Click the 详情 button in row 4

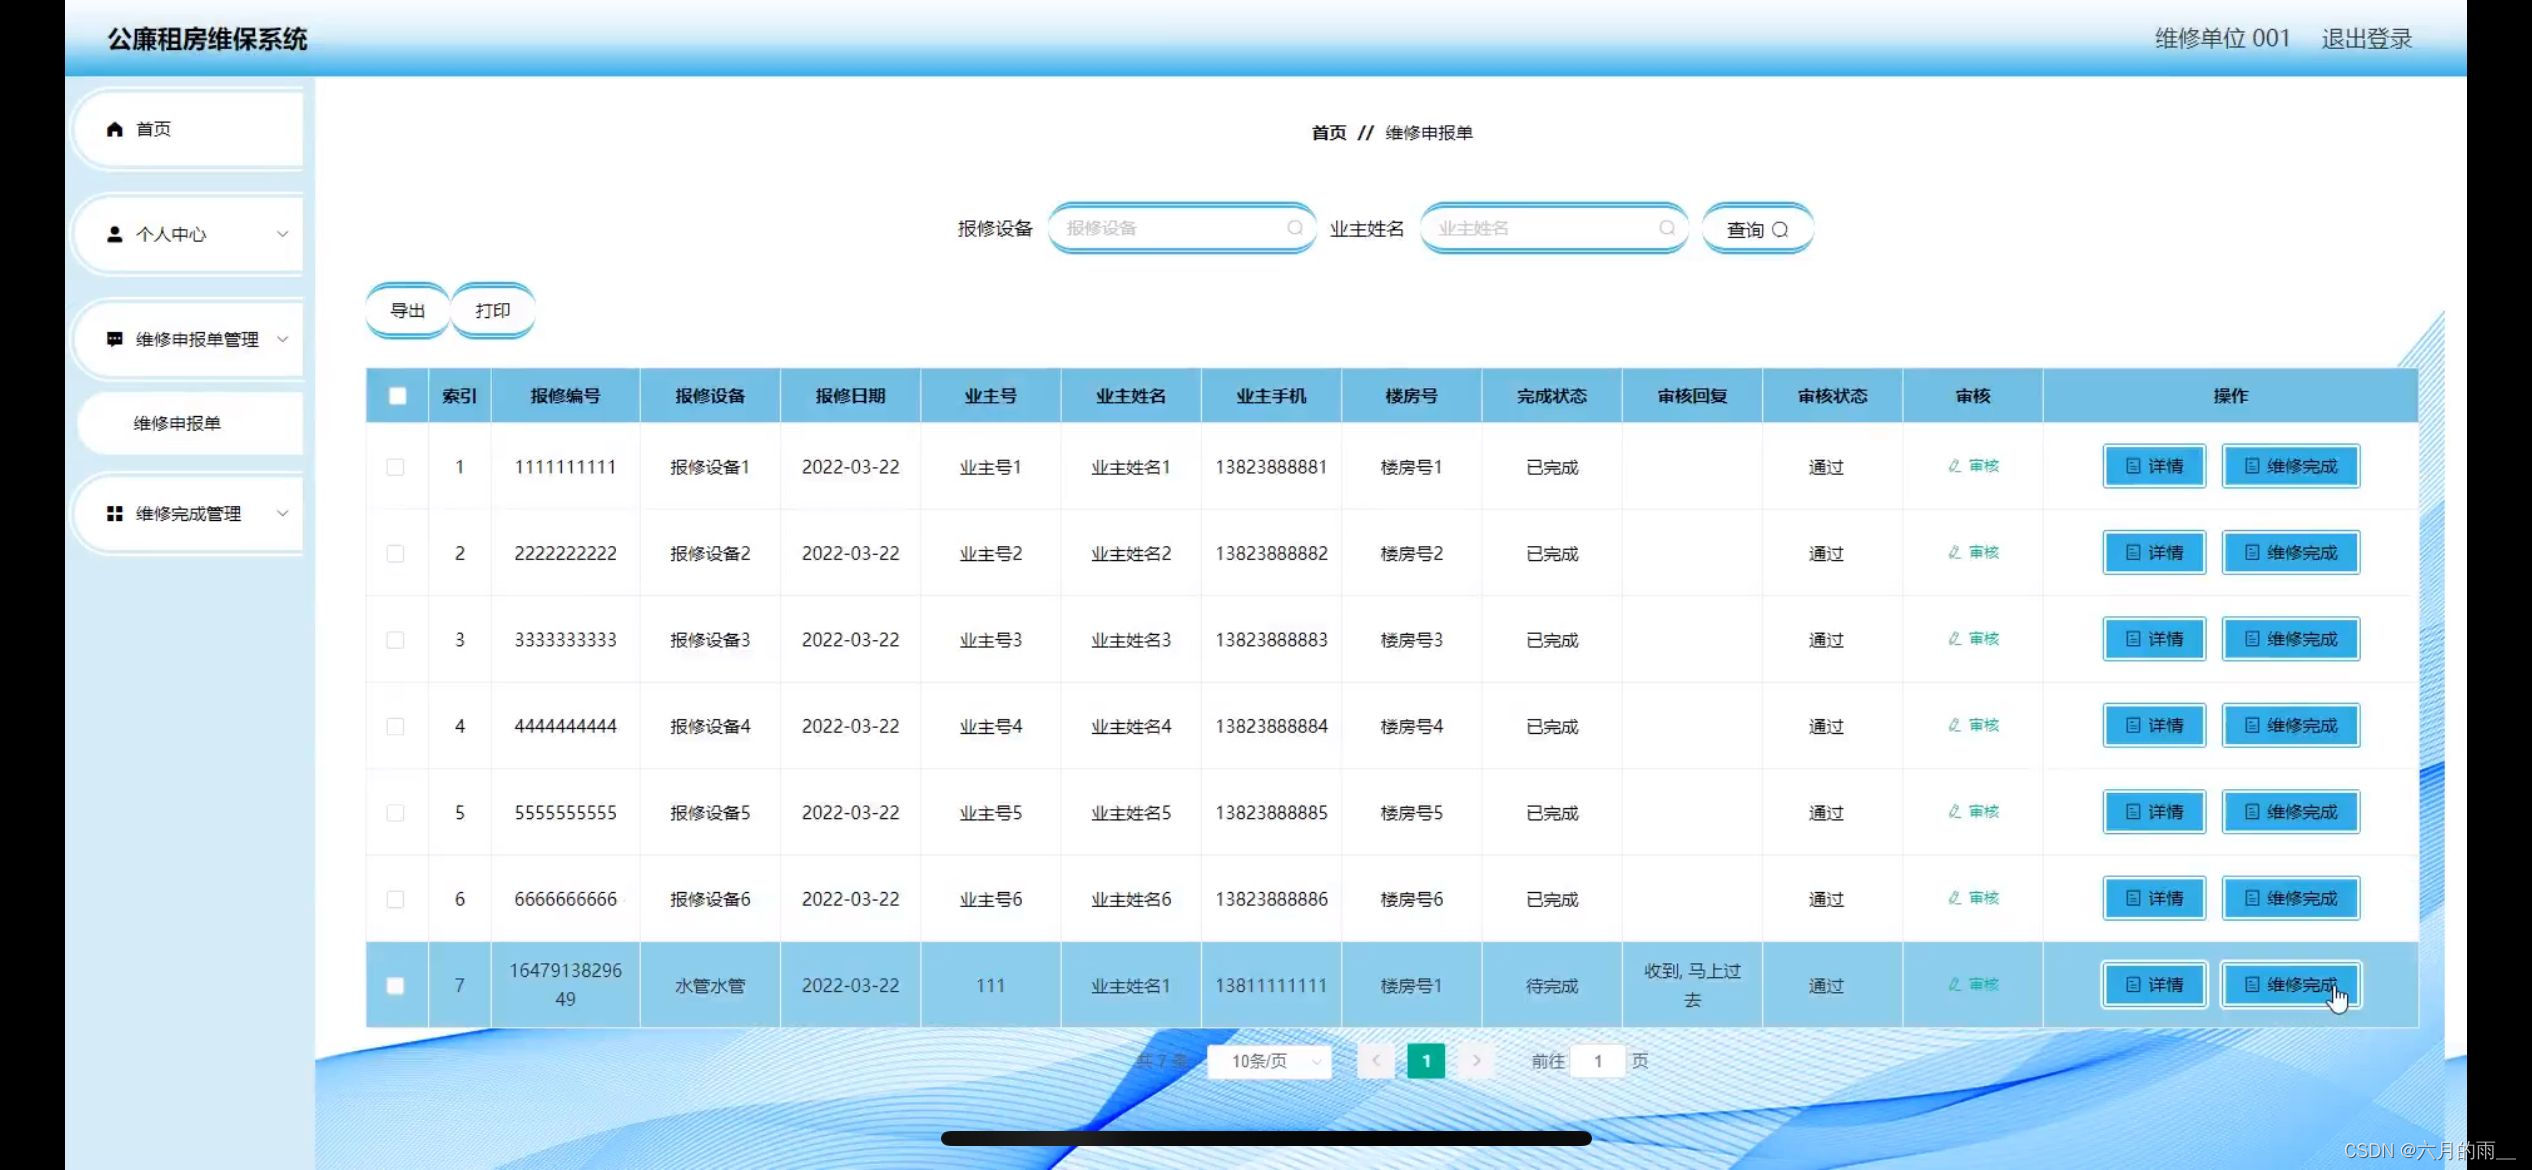(x=2154, y=726)
